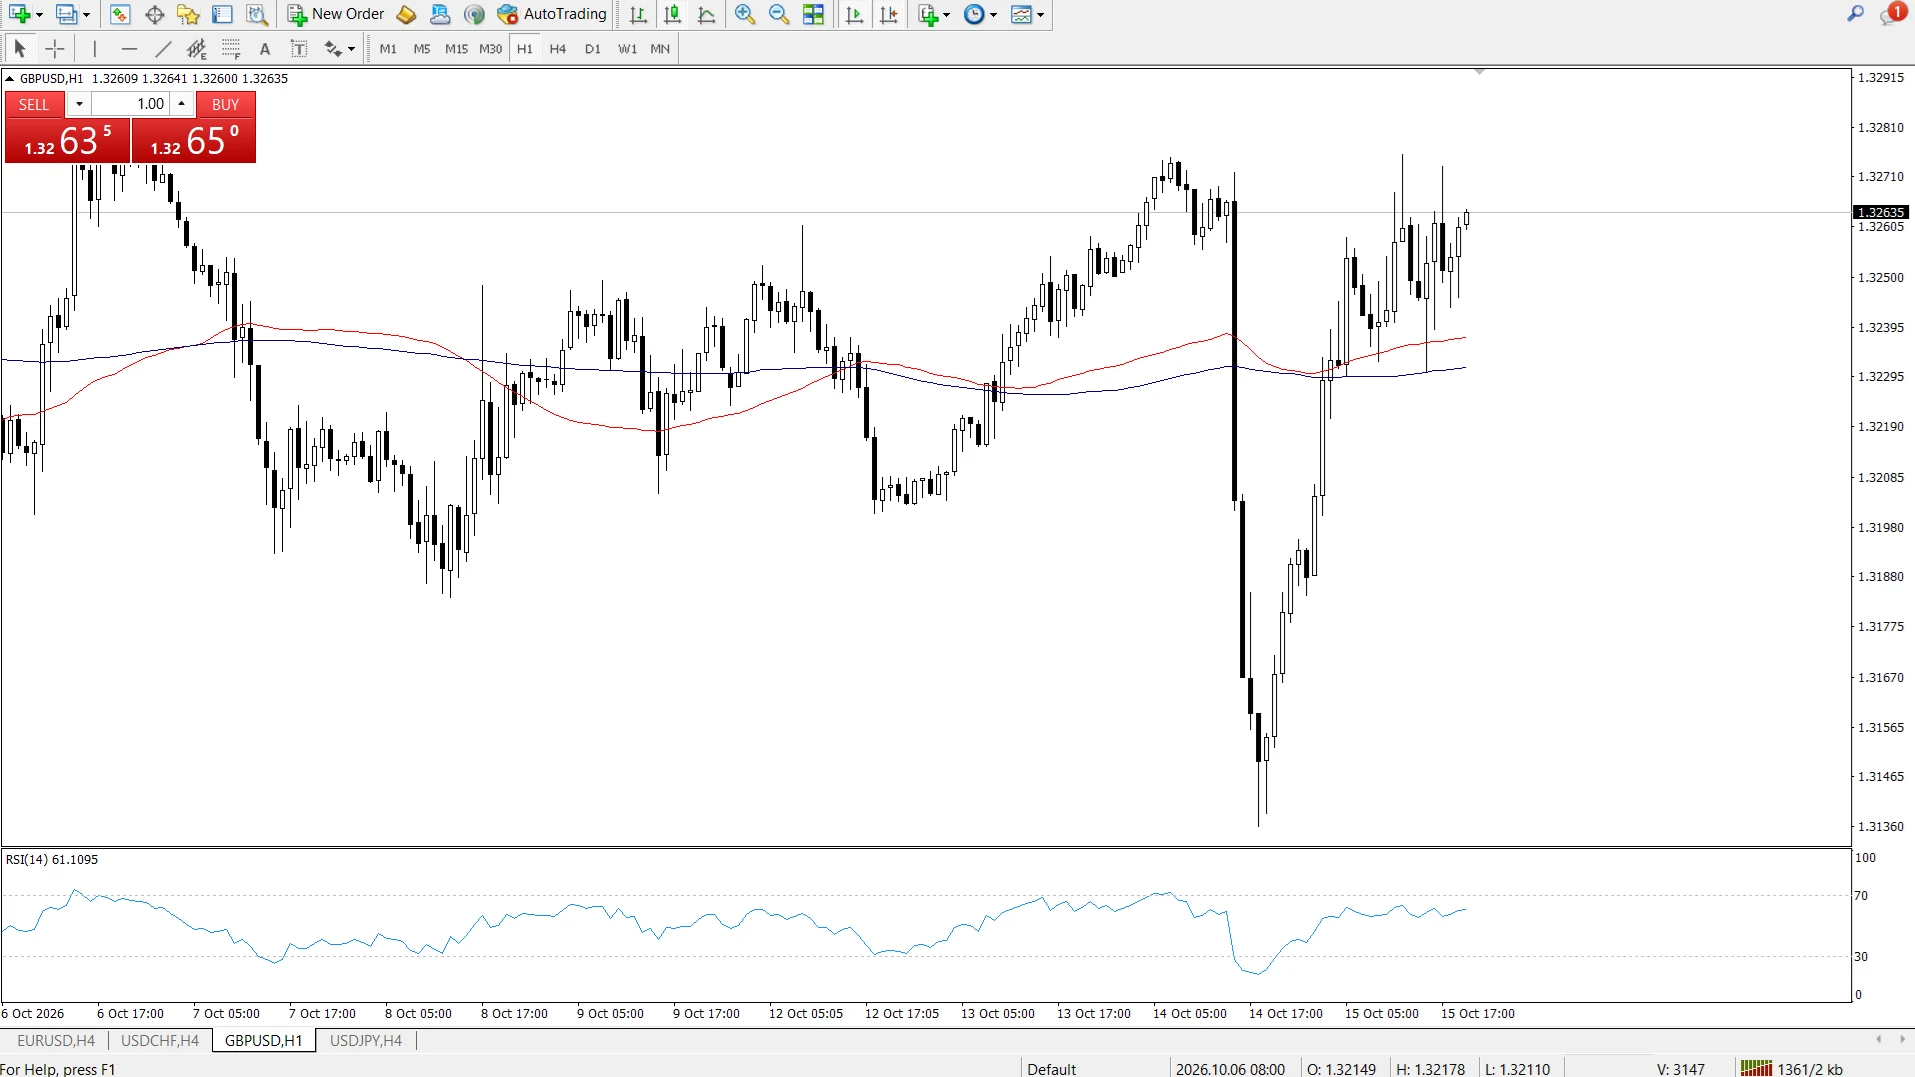Viewport: 1915px width, 1077px height.
Task: Expand the Indicators list dropdown
Action: coord(946,14)
